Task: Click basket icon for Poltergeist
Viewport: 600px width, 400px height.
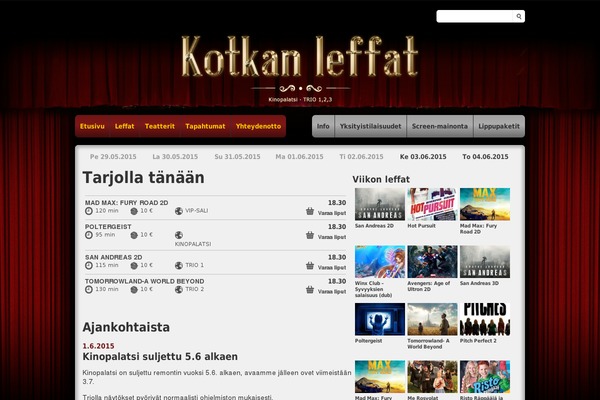Action: pos(310,235)
